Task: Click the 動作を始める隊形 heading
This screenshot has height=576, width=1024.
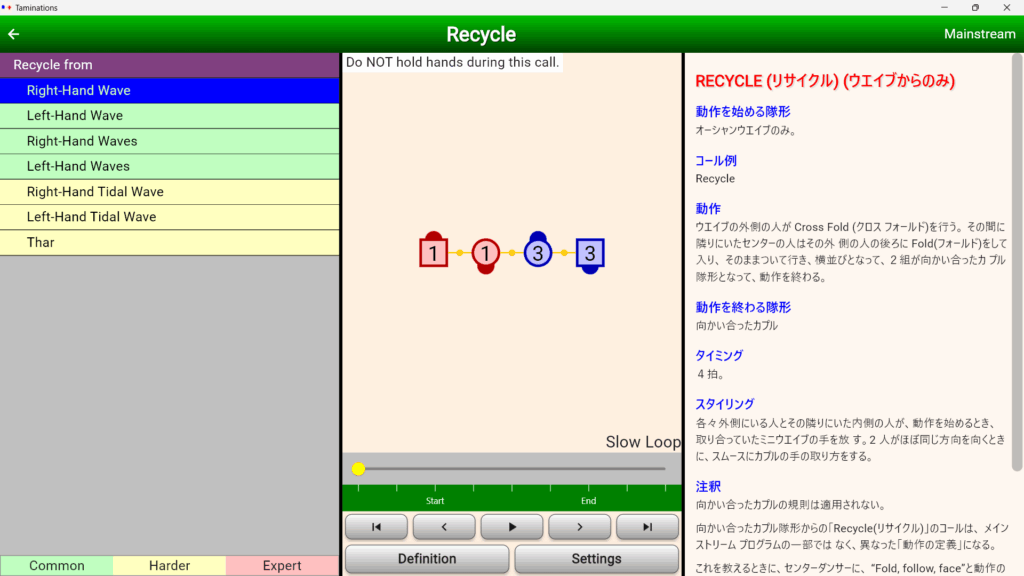Action: (743, 112)
